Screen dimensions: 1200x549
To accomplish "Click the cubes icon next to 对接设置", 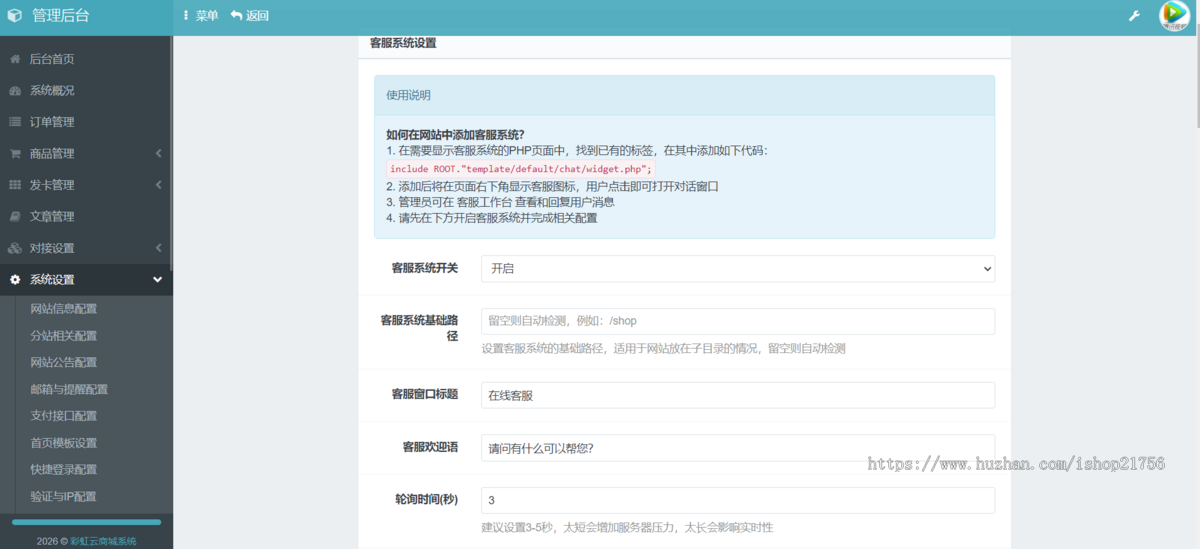I will point(15,248).
